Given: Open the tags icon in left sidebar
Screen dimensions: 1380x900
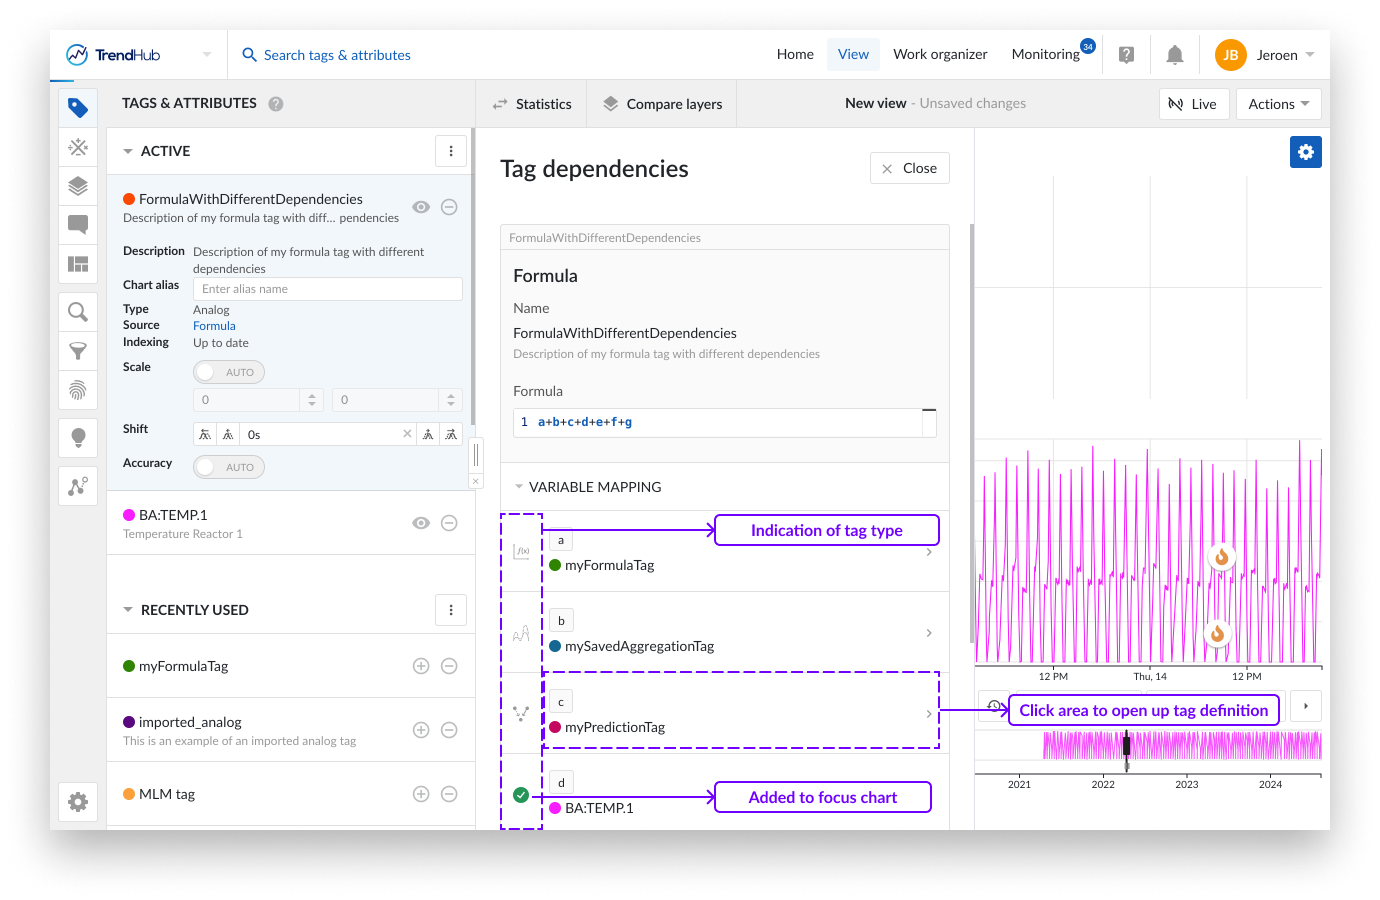Looking at the screenshot, I should tap(78, 108).
